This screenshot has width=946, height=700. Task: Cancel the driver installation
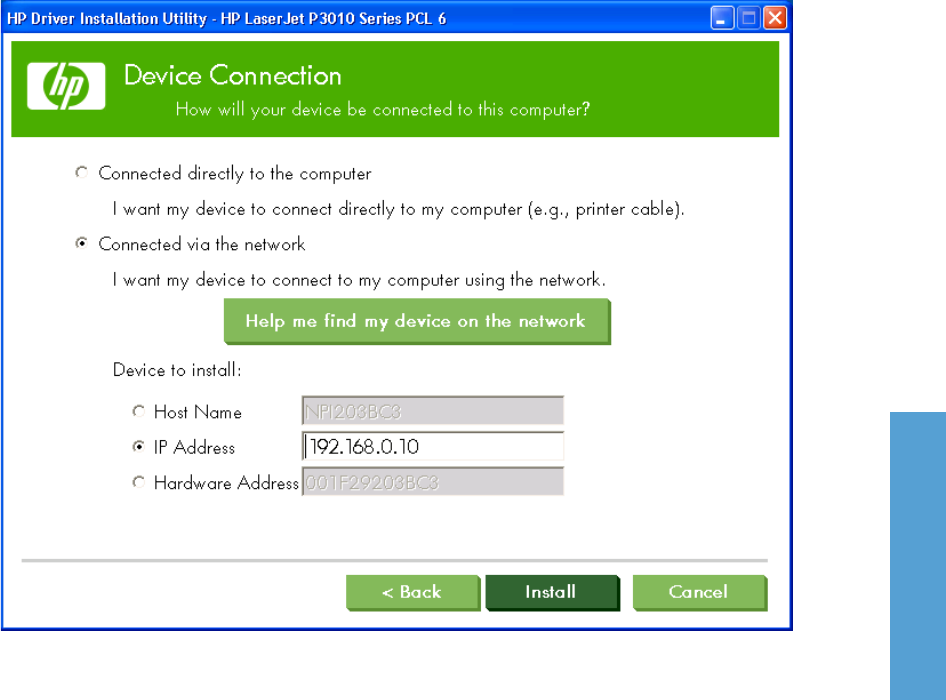700,593
